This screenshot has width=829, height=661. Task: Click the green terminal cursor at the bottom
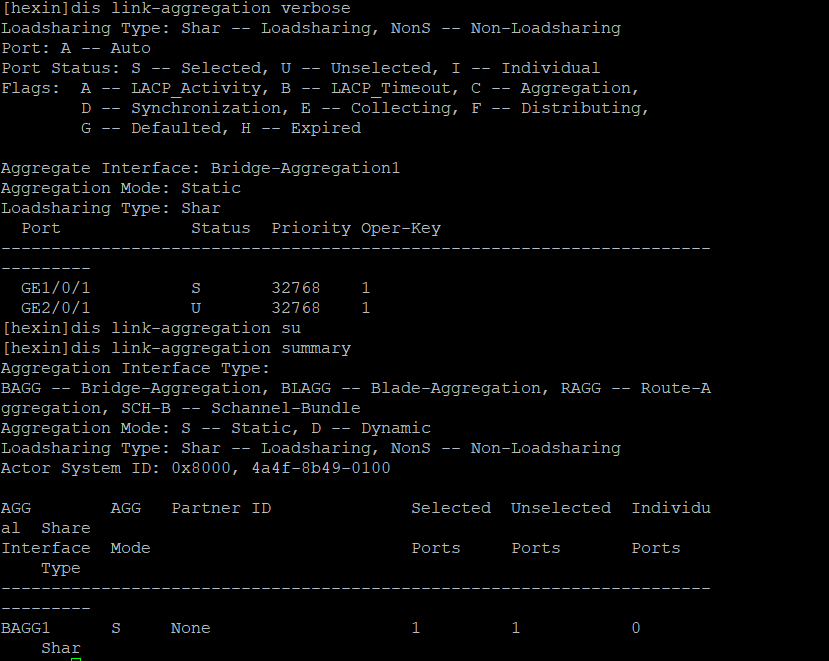pos(76,657)
